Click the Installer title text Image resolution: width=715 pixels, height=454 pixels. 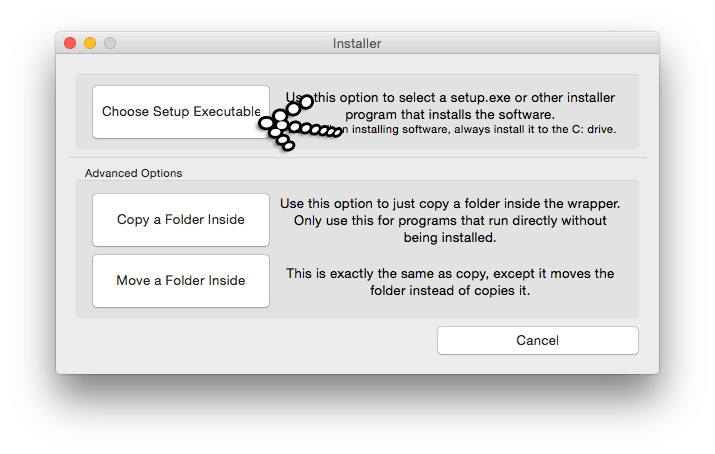(357, 44)
